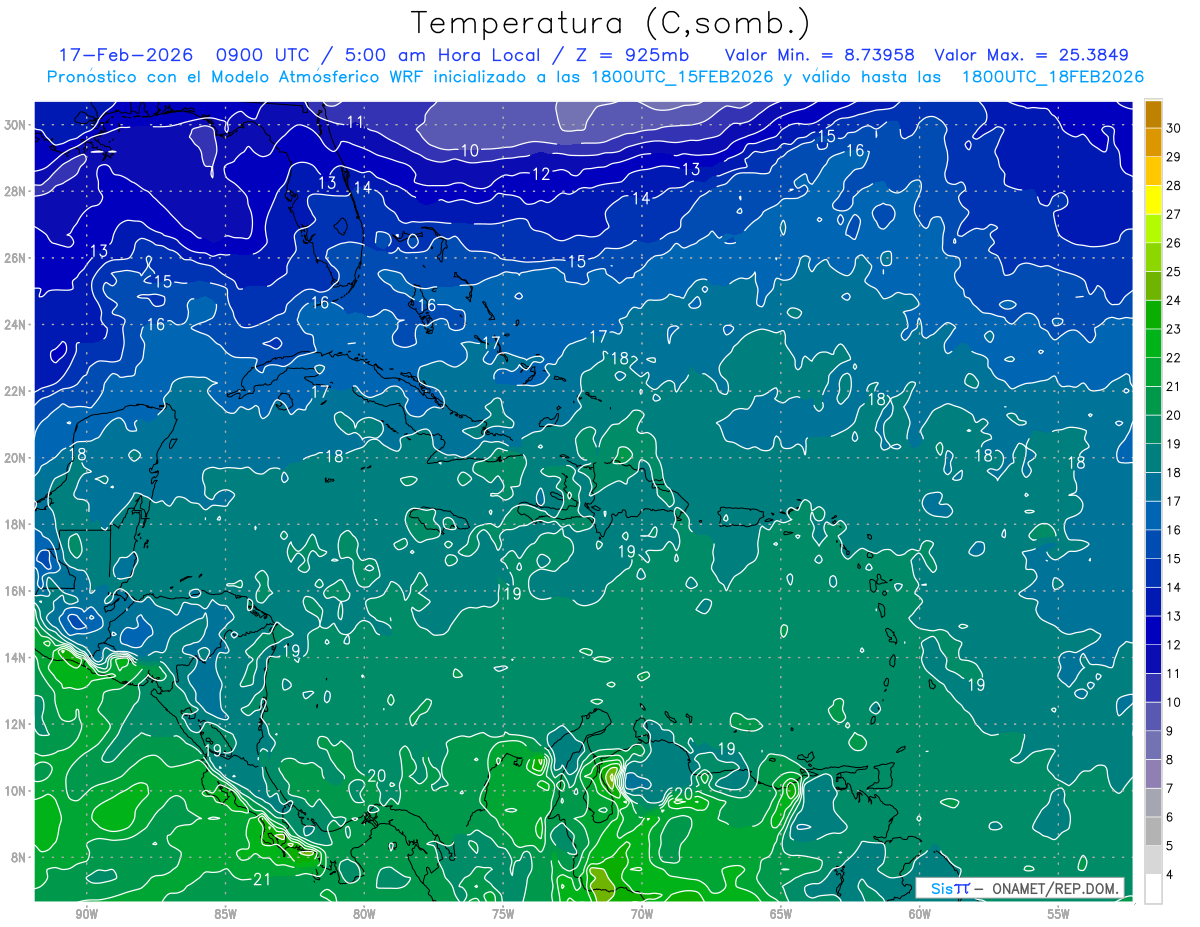
Task: Click the 'Temperatura (C,somb.)' chart title
Action: point(611,24)
